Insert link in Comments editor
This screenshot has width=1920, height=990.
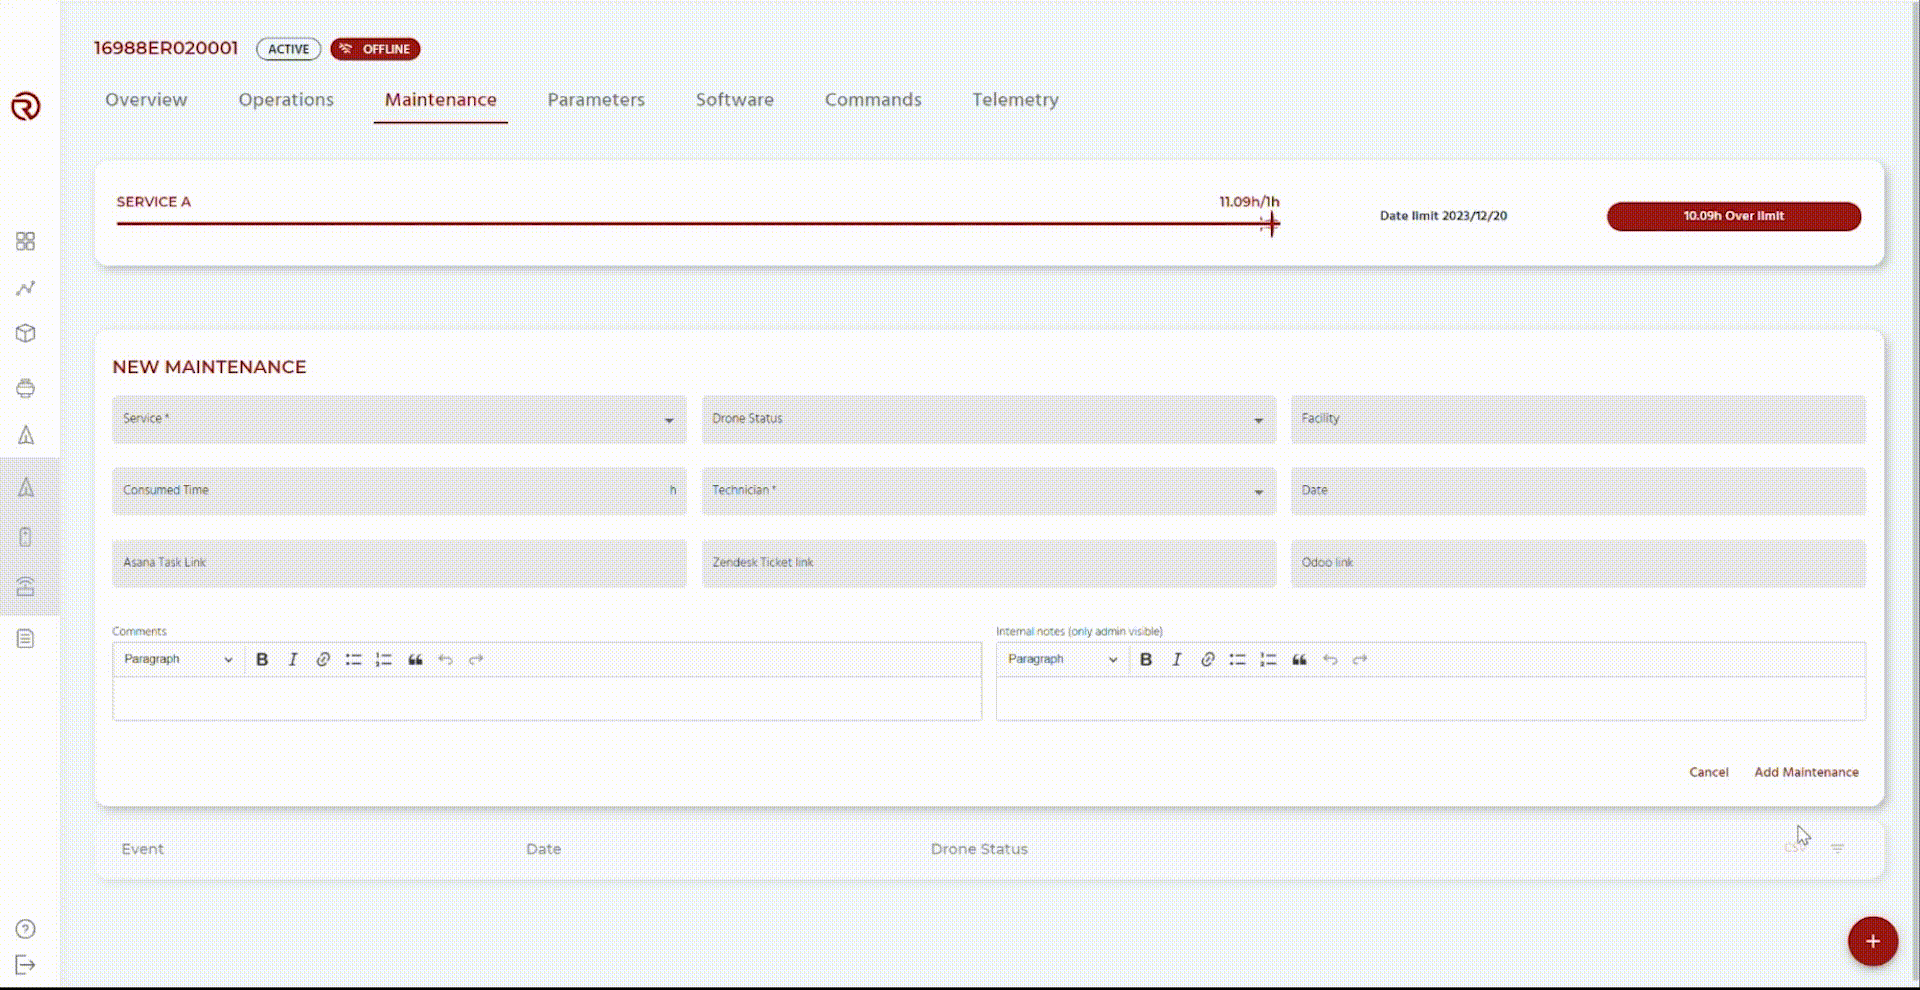[323, 659]
